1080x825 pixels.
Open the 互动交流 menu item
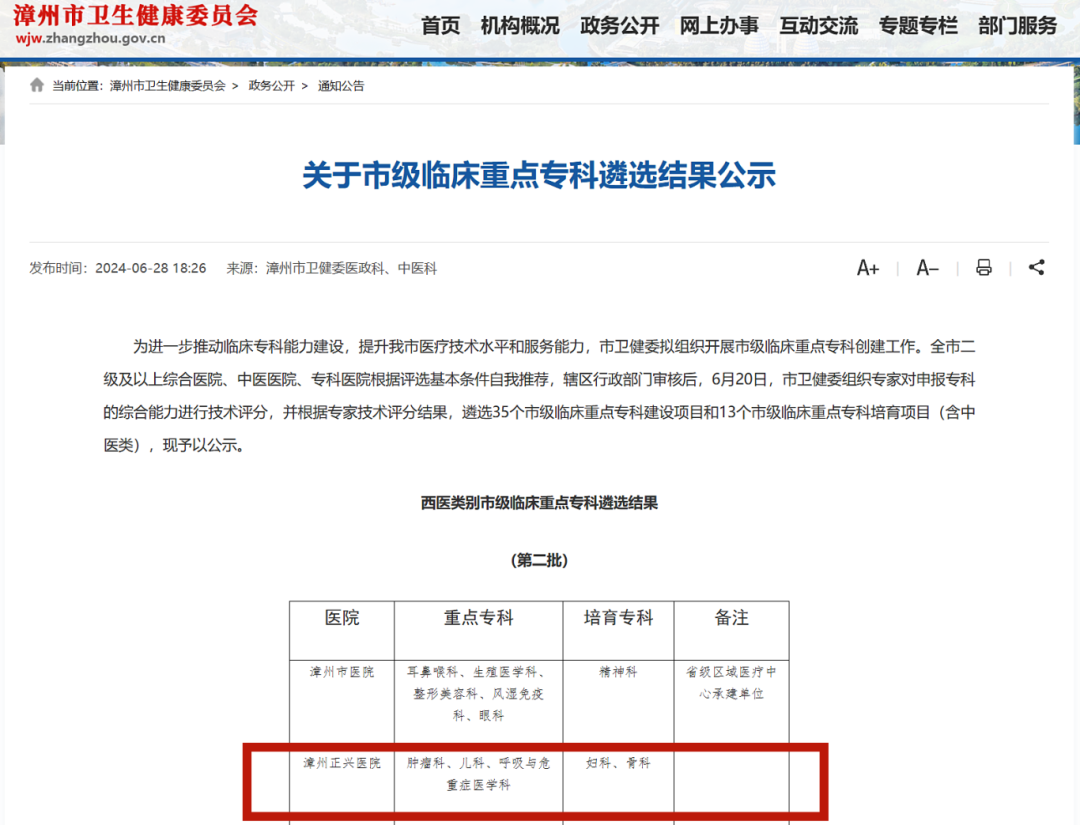(819, 26)
